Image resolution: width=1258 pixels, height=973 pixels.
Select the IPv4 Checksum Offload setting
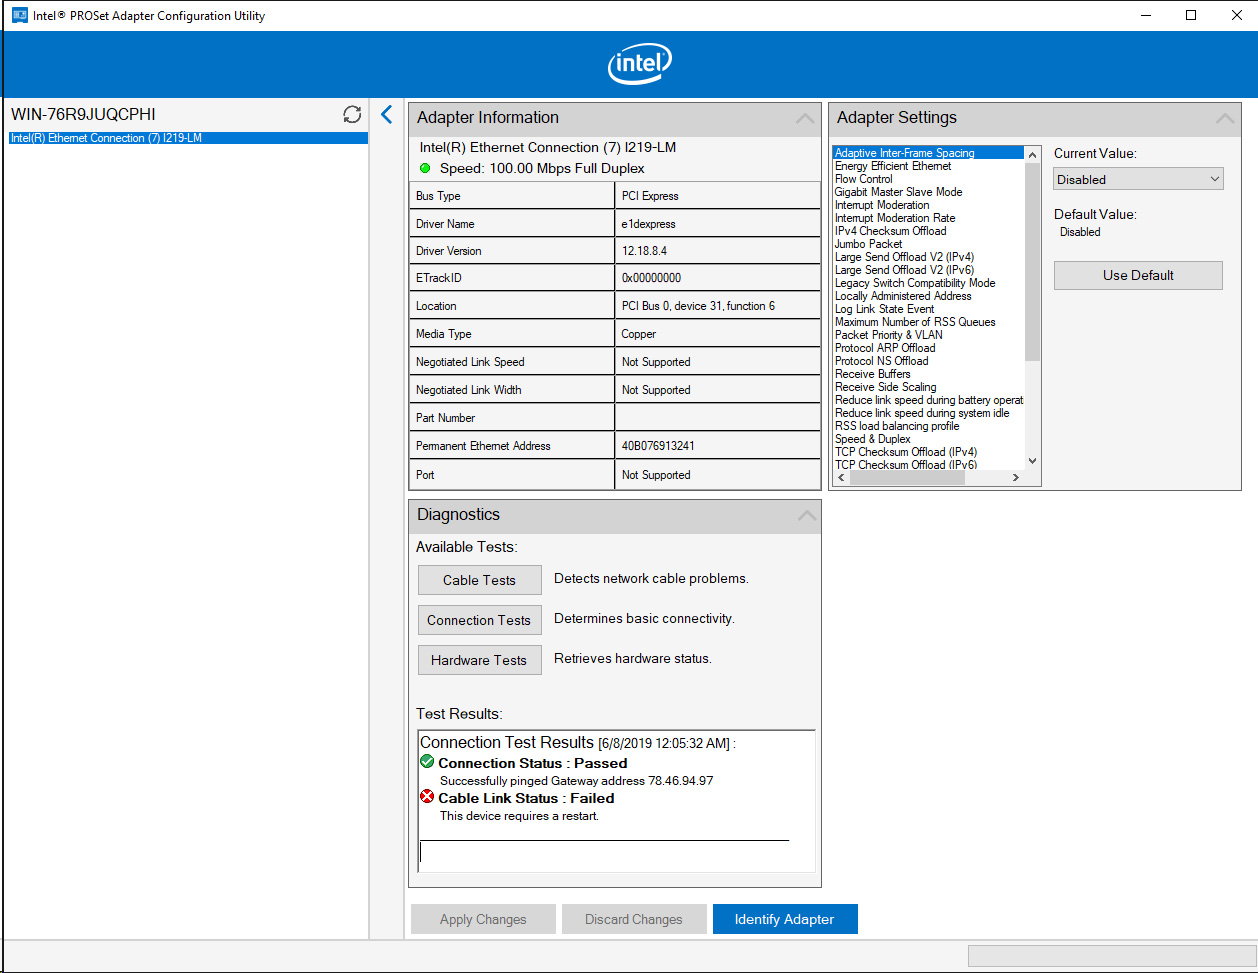[928, 231]
